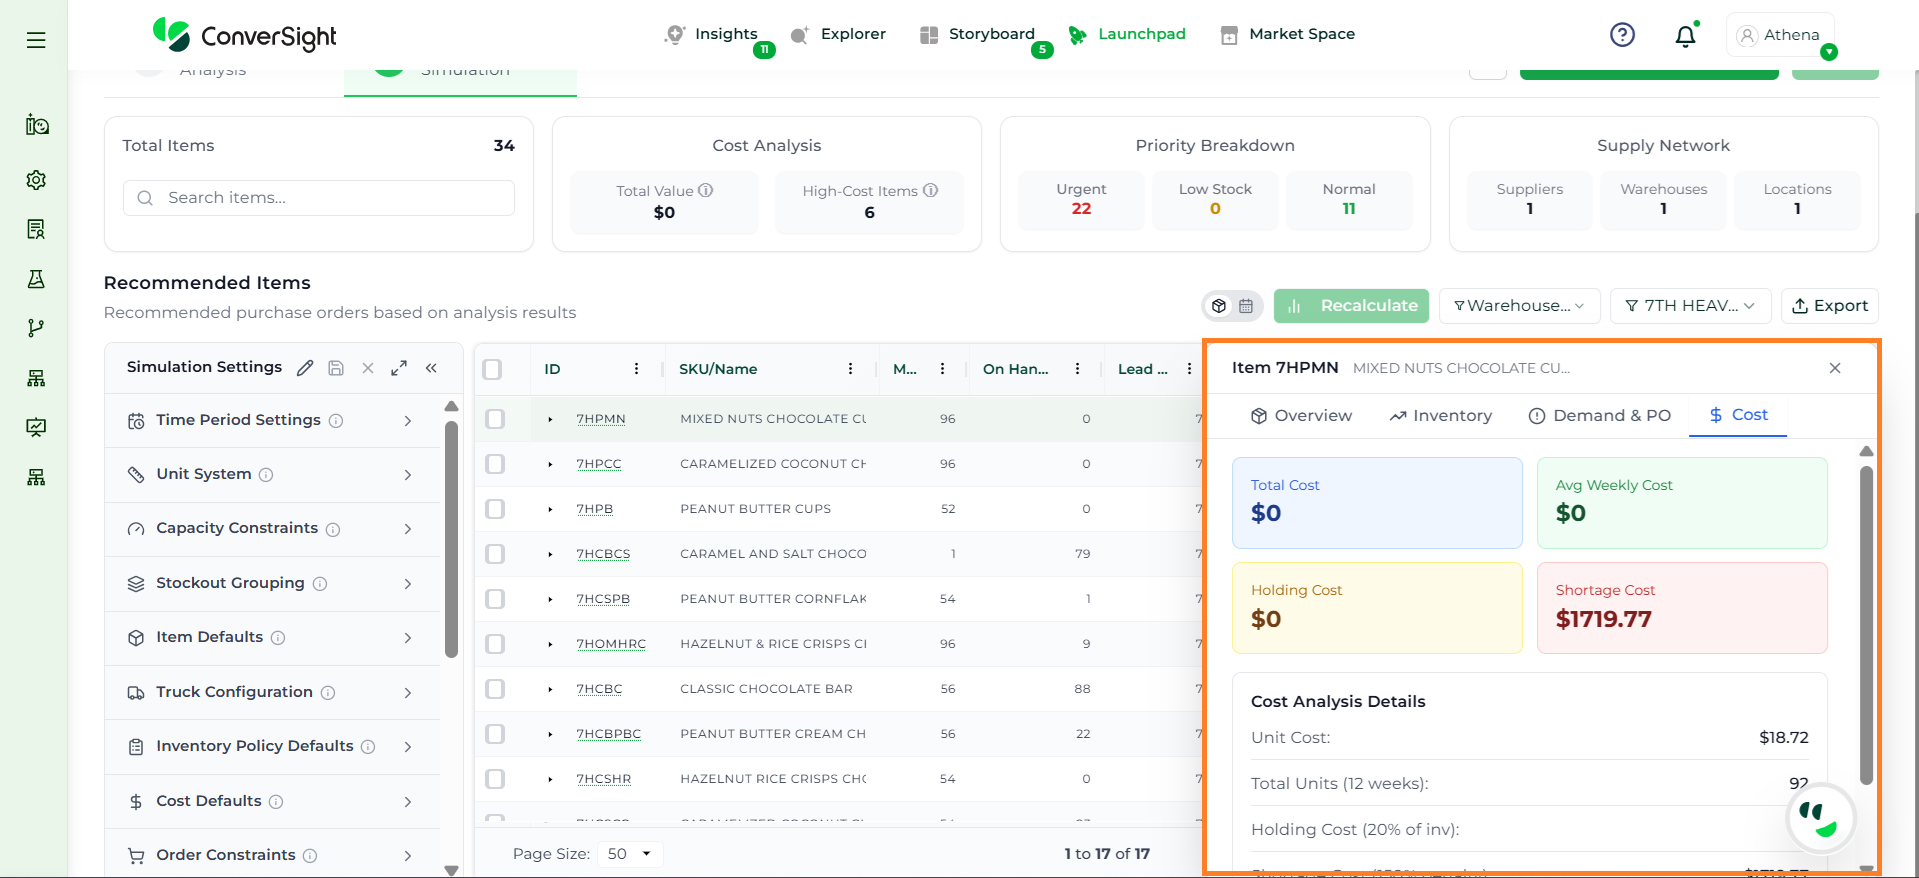The width and height of the screenshot is (1919, 878).
Task: Collapse Simulation Settings panel with double chevron
Action: tap(431, 368)
